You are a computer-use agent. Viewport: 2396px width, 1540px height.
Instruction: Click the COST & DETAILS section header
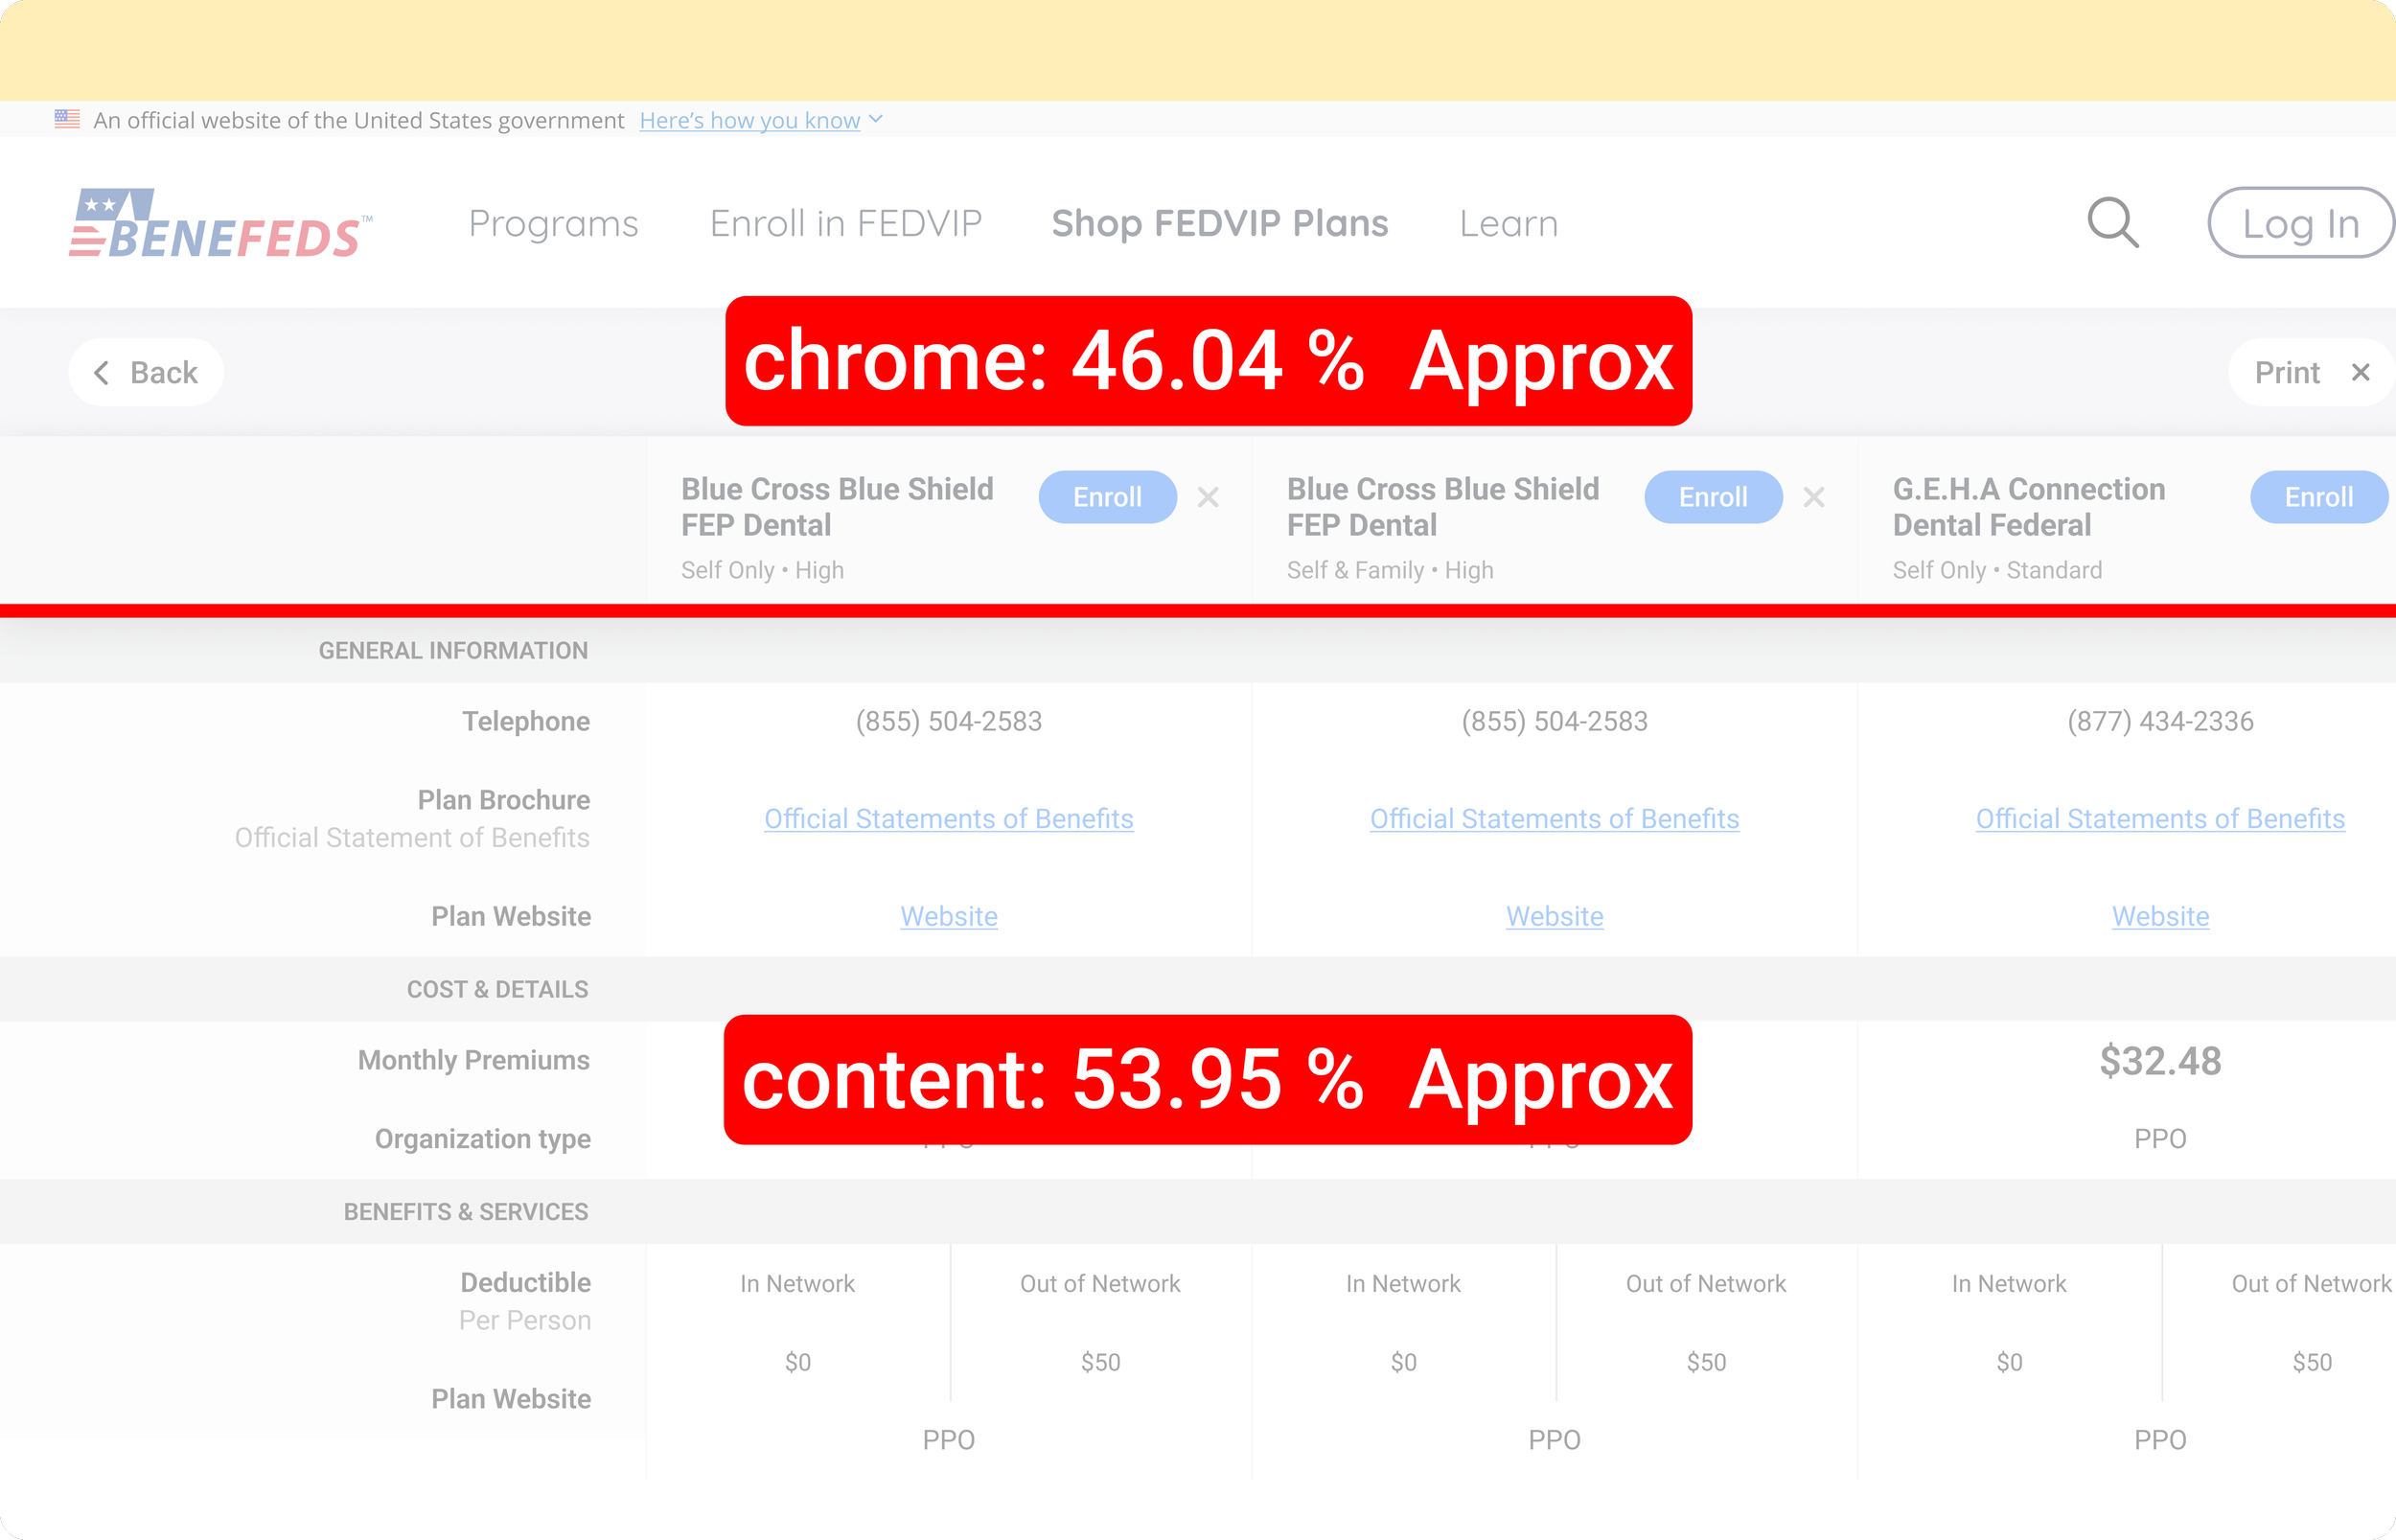[x=497, y=989]
